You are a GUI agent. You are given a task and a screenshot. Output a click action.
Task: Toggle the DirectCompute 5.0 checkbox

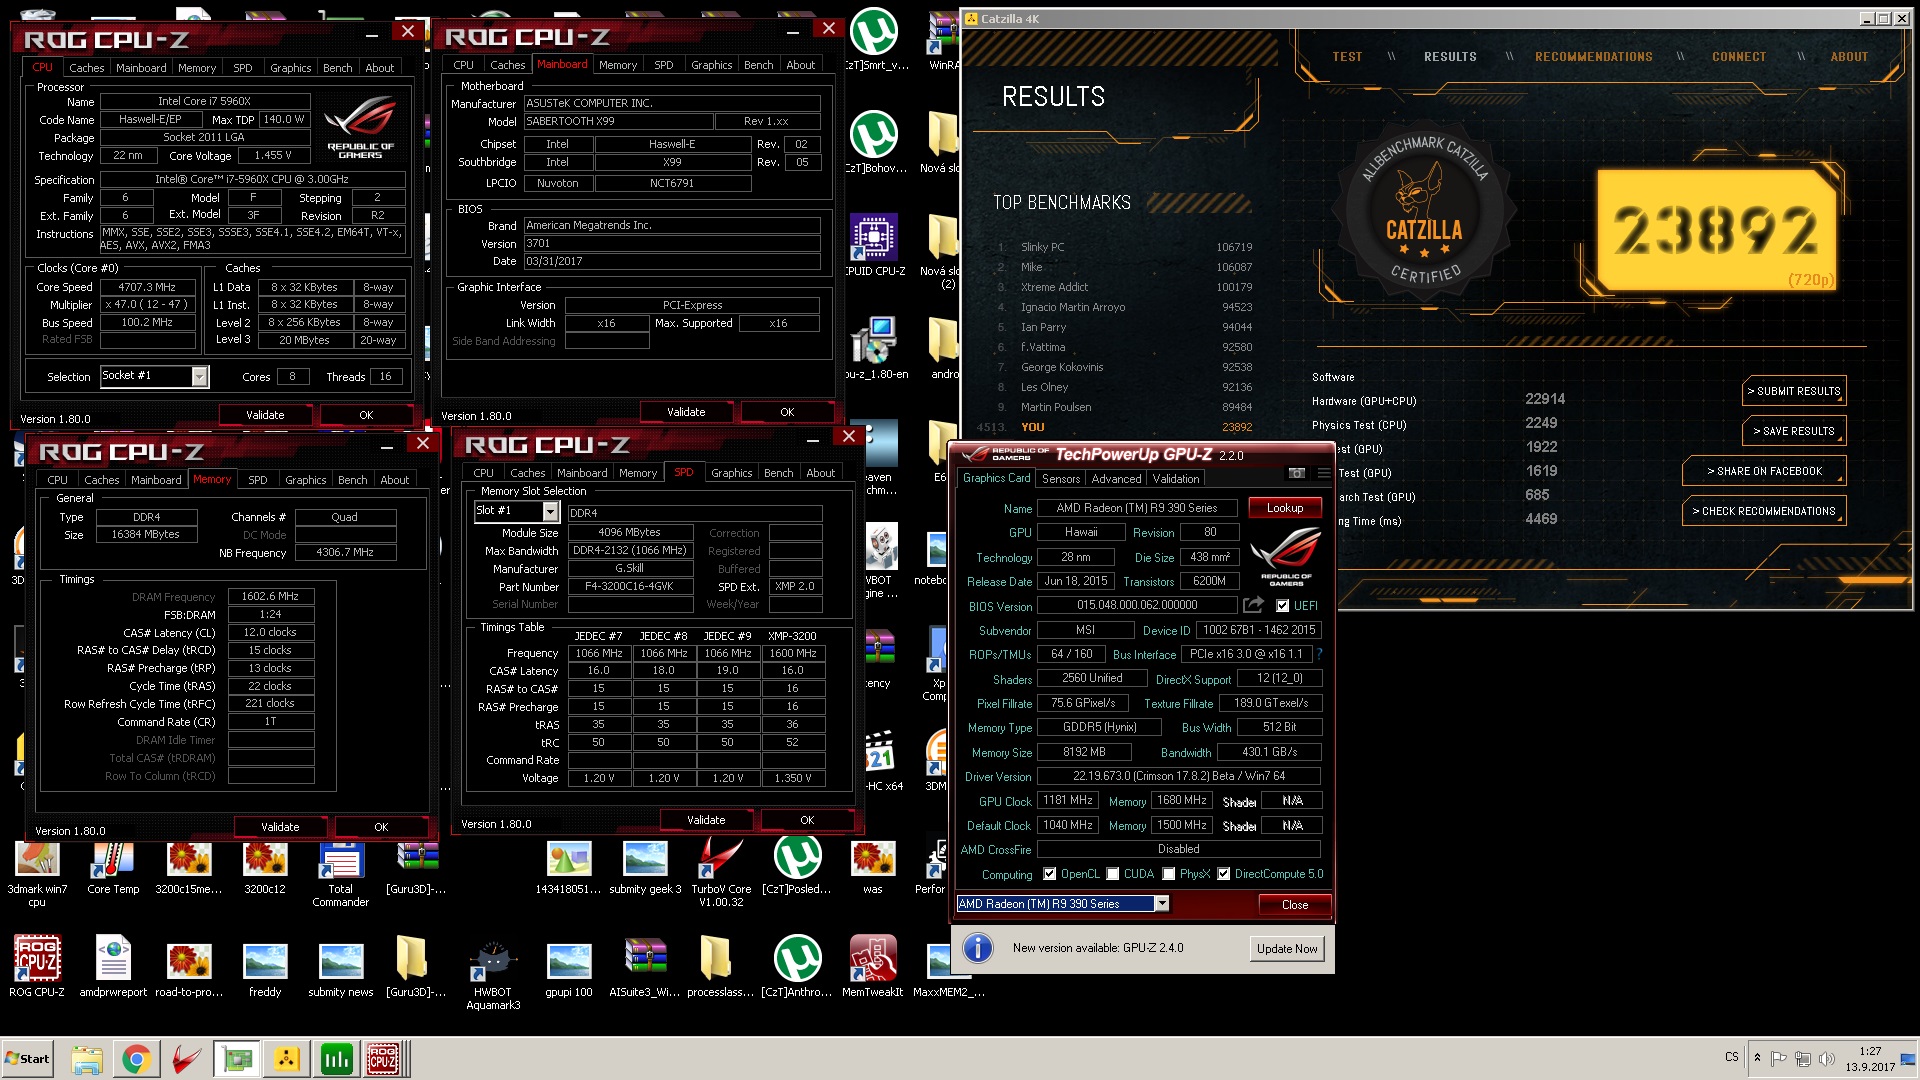click(1224, 874)
